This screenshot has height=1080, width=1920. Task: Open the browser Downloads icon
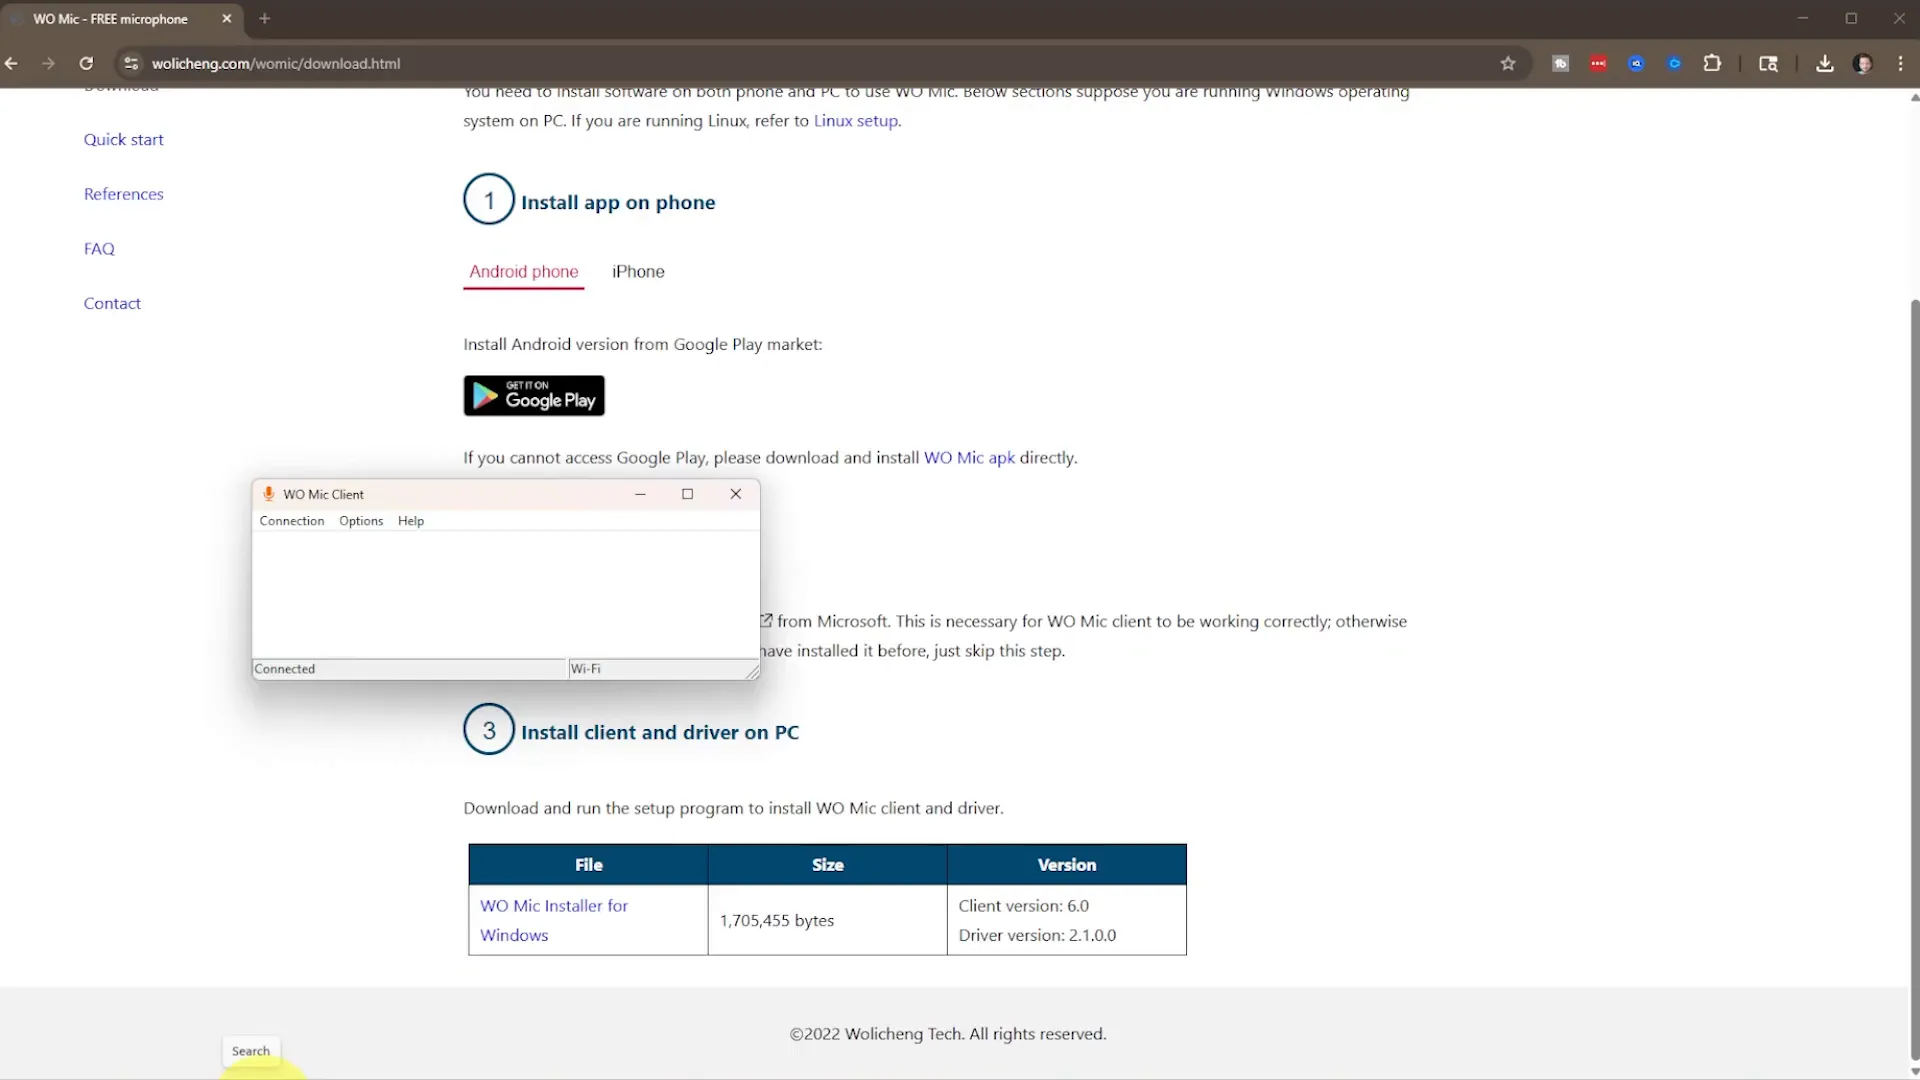pyautogui.click(x=1825, y=63)
